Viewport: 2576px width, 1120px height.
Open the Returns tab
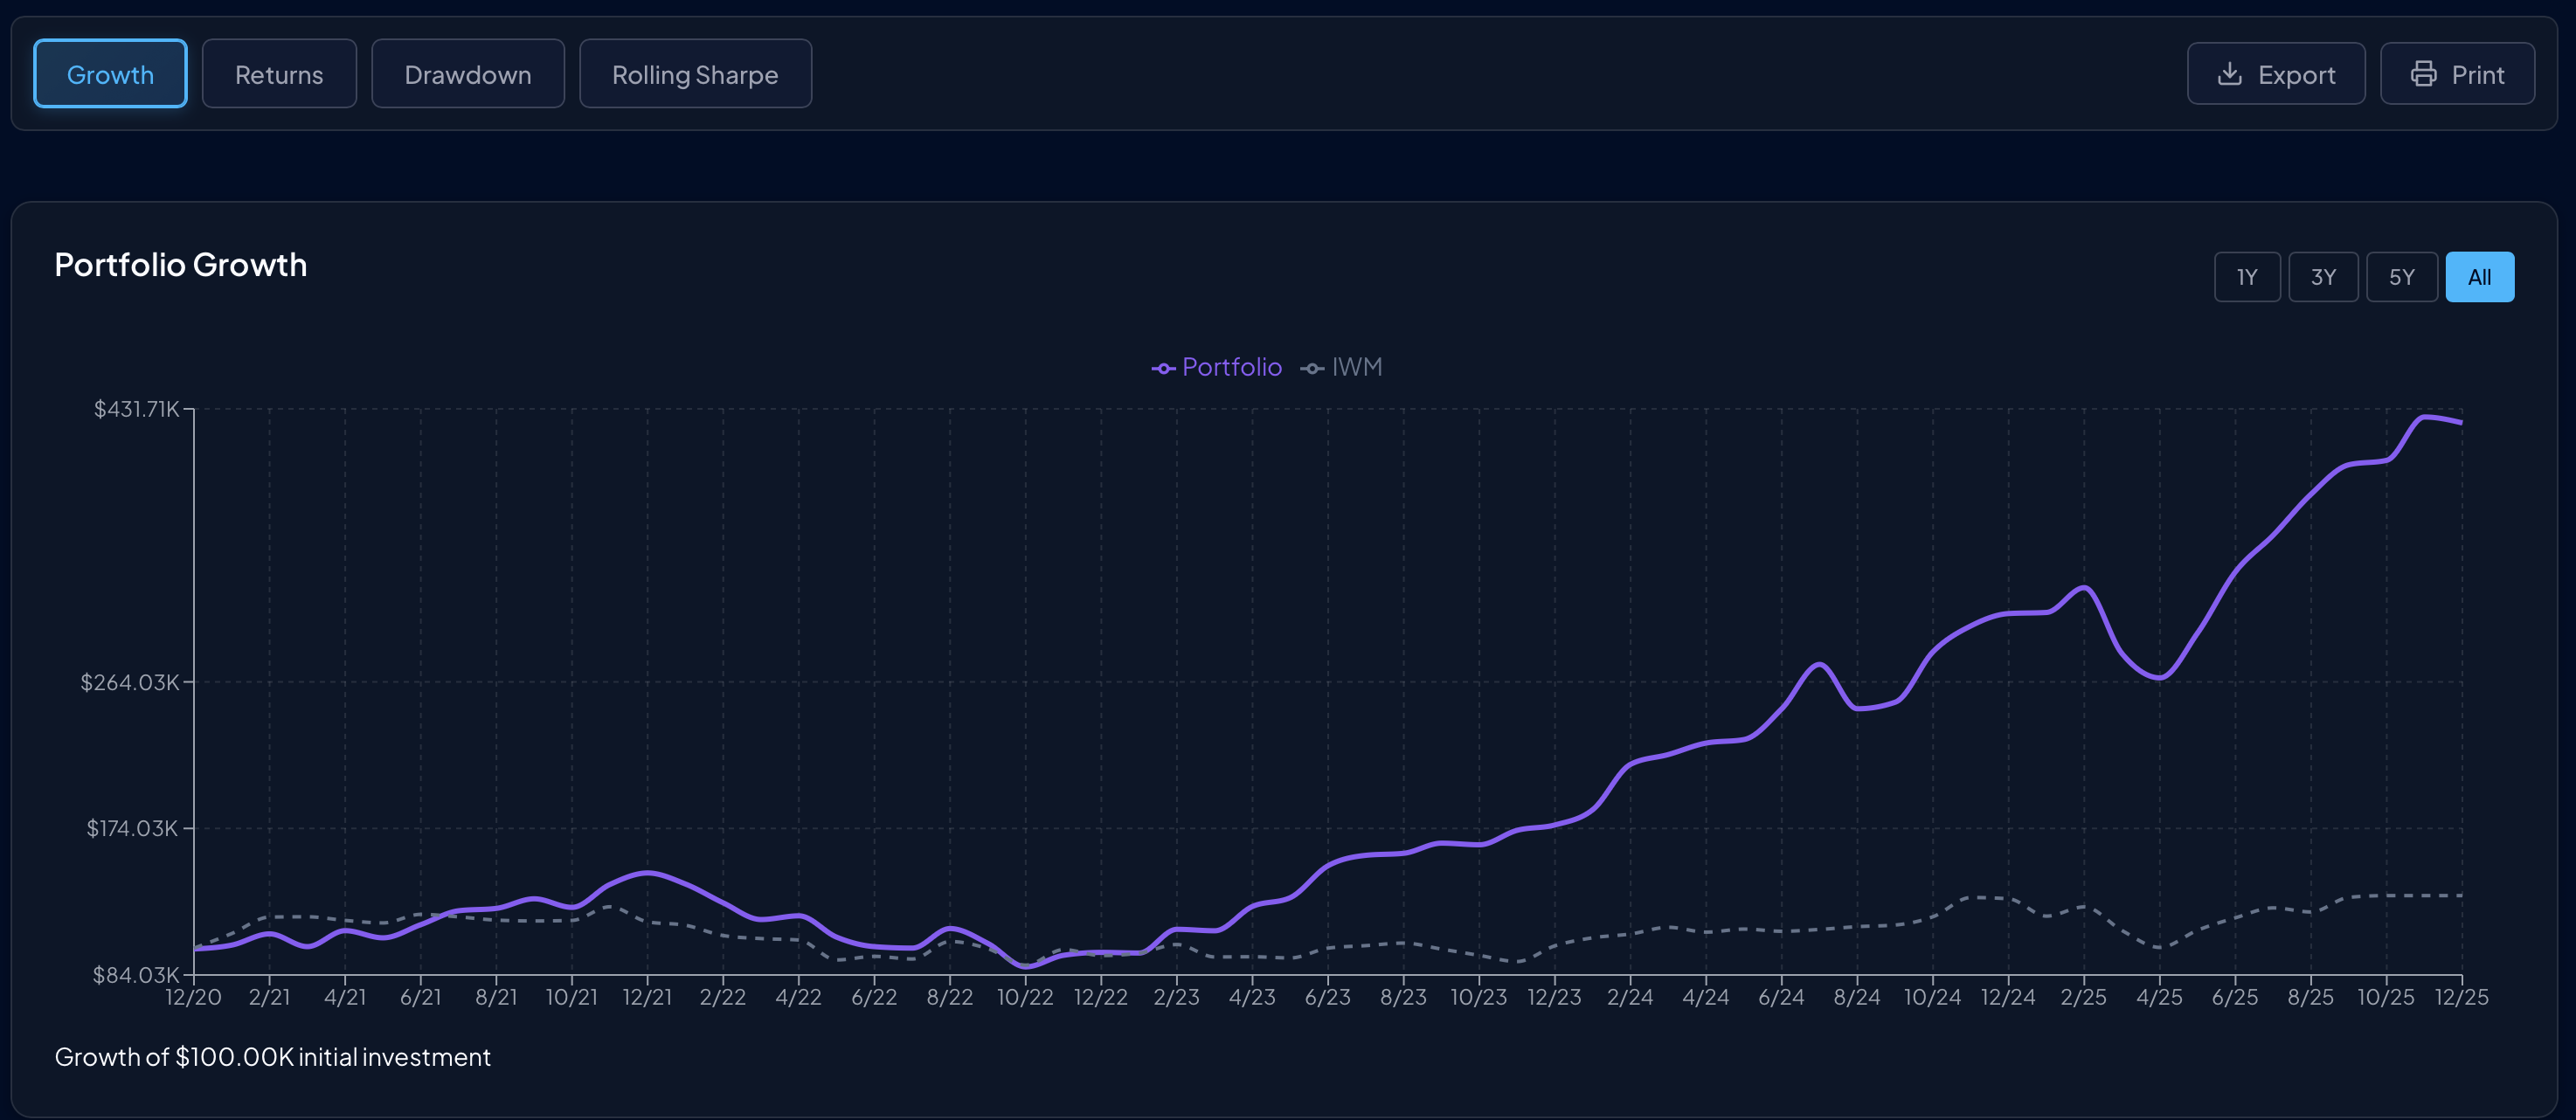point(279,74)
